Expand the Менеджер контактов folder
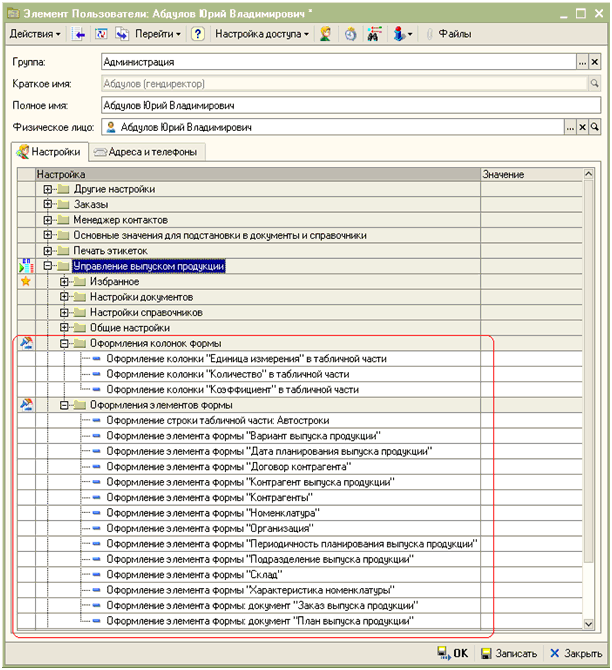 (x=48, y=220)
